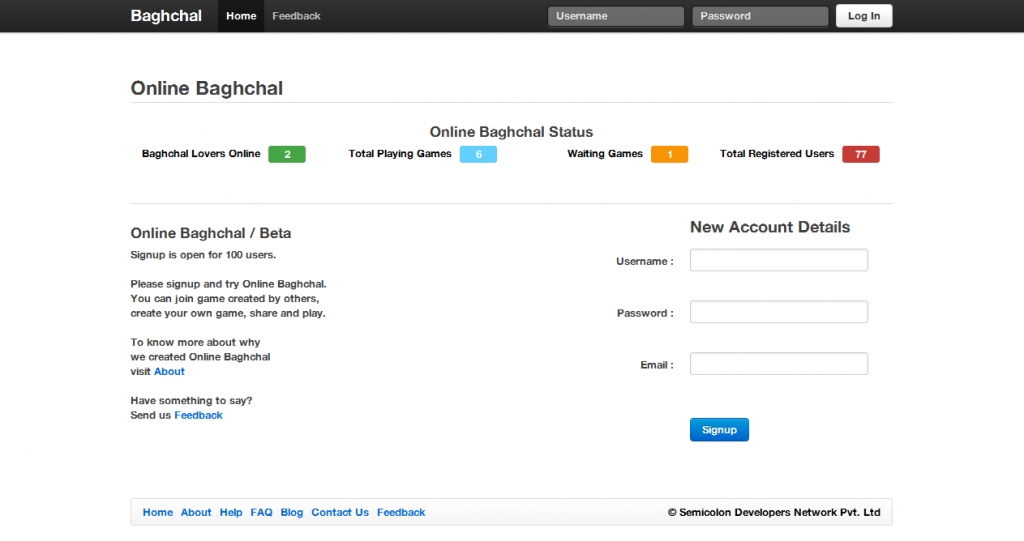Screen dimensions: 1024x541
Task: Click 'Signup is open for 100 users.' text
Action: [x=203, y=255]
